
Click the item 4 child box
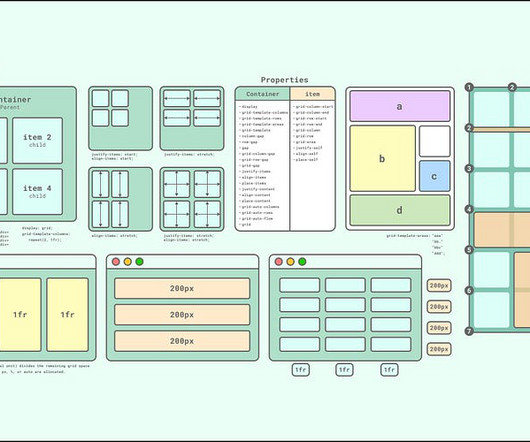point(38,192)
